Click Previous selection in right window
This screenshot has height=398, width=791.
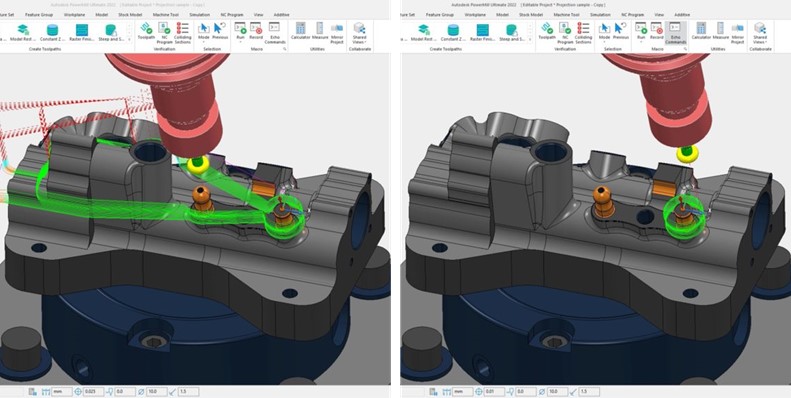tap(620, 31)
